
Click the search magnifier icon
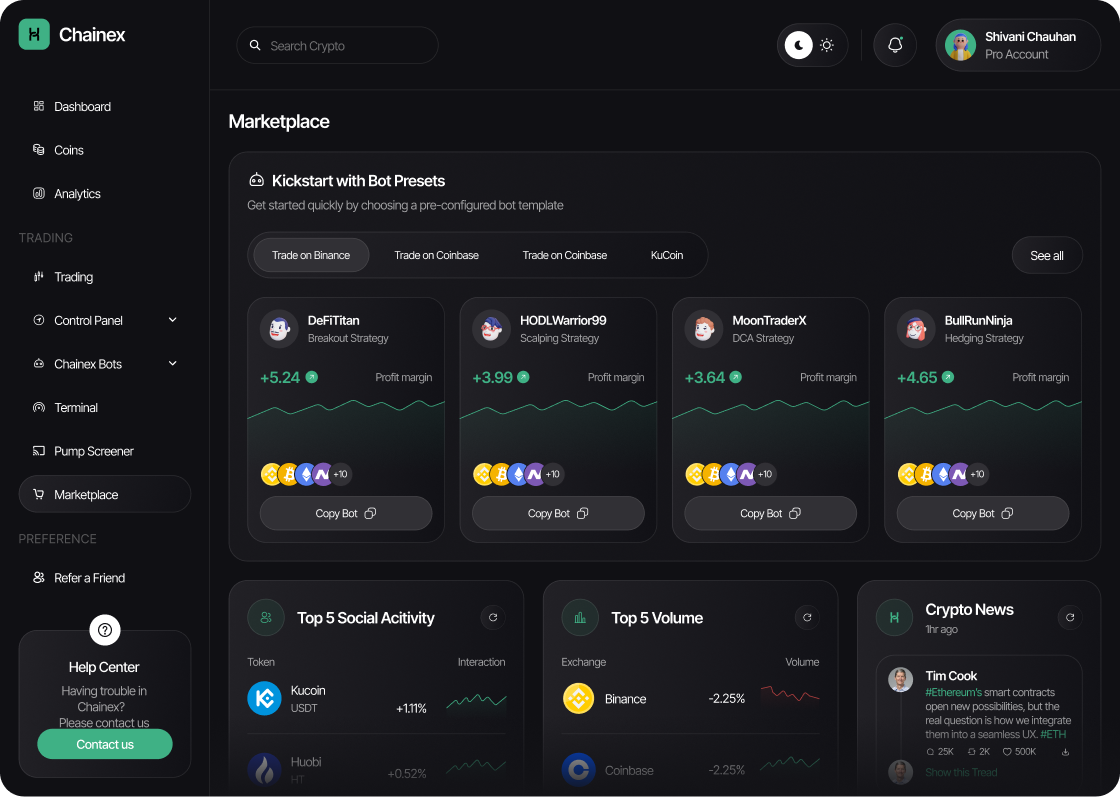255,46
